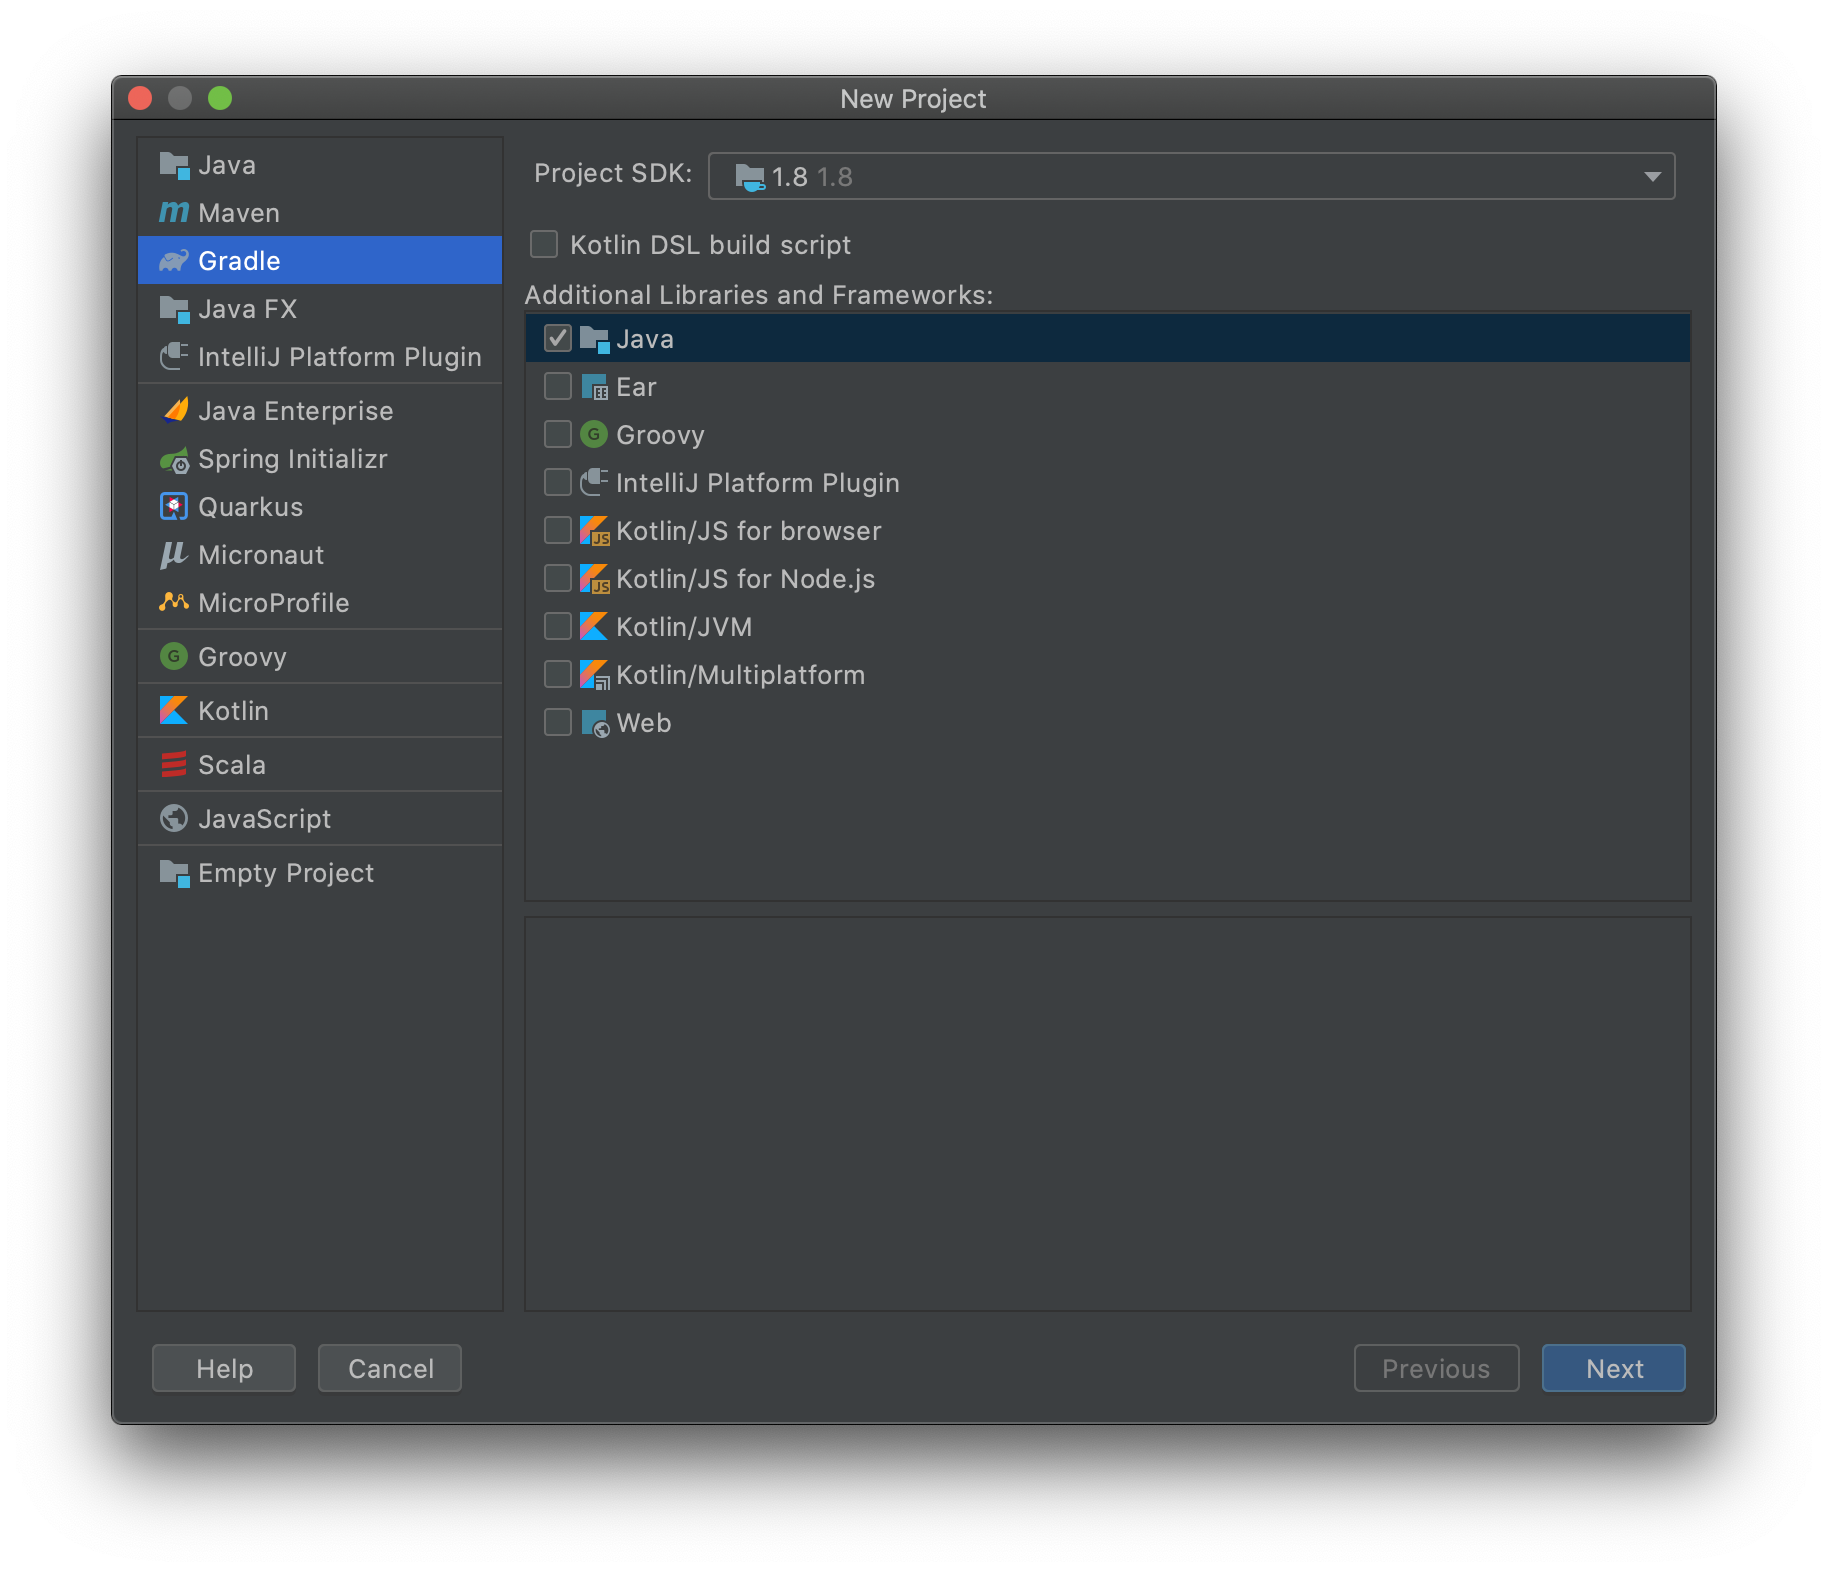Click the Gradle elephant icon
Image resolution: width=1828 pixels, height=1572 pixels.
pos(174,261)
